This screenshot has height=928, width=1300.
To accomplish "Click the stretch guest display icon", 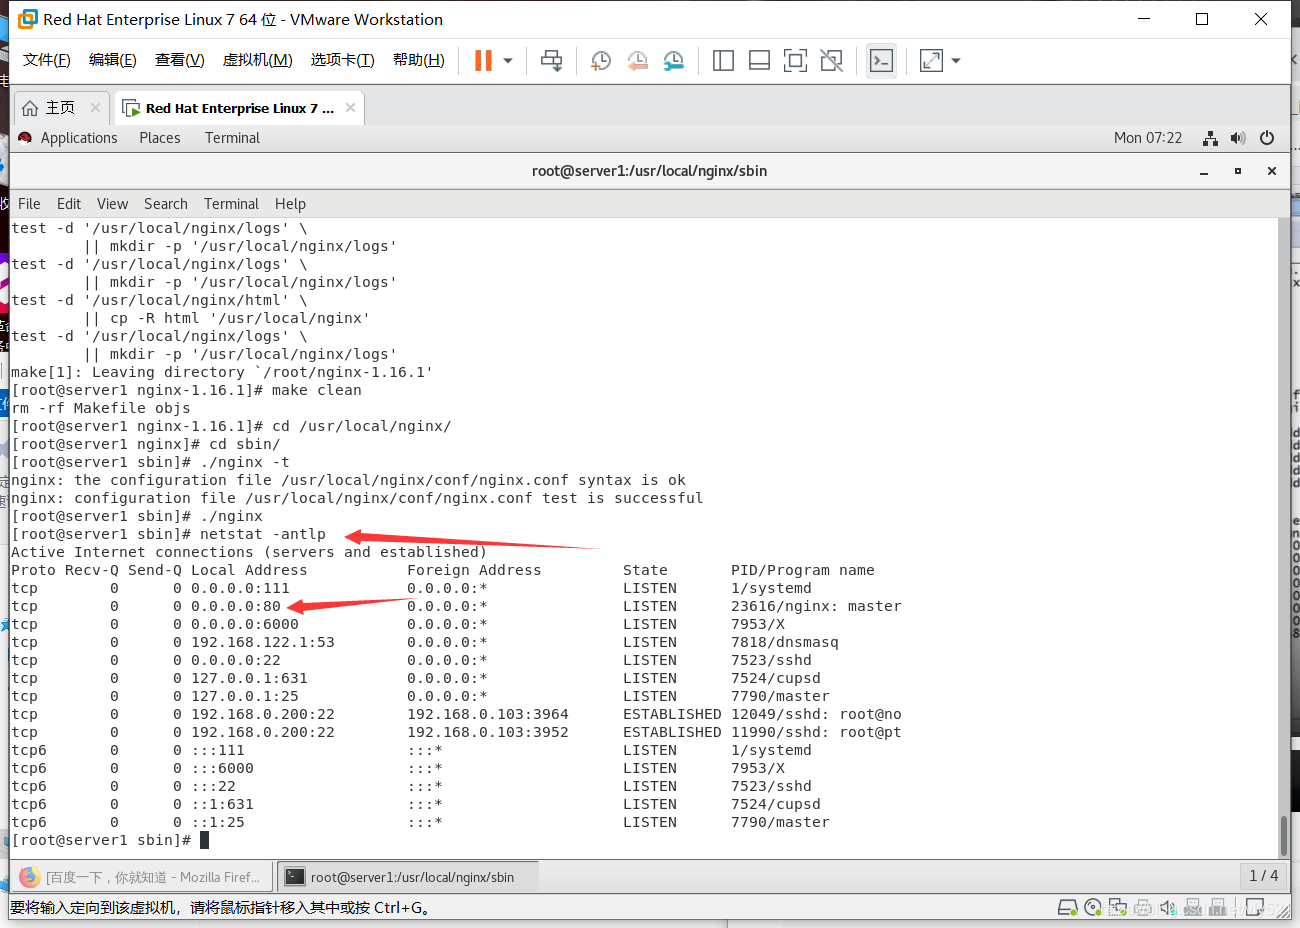I will (x=931, y=61).
